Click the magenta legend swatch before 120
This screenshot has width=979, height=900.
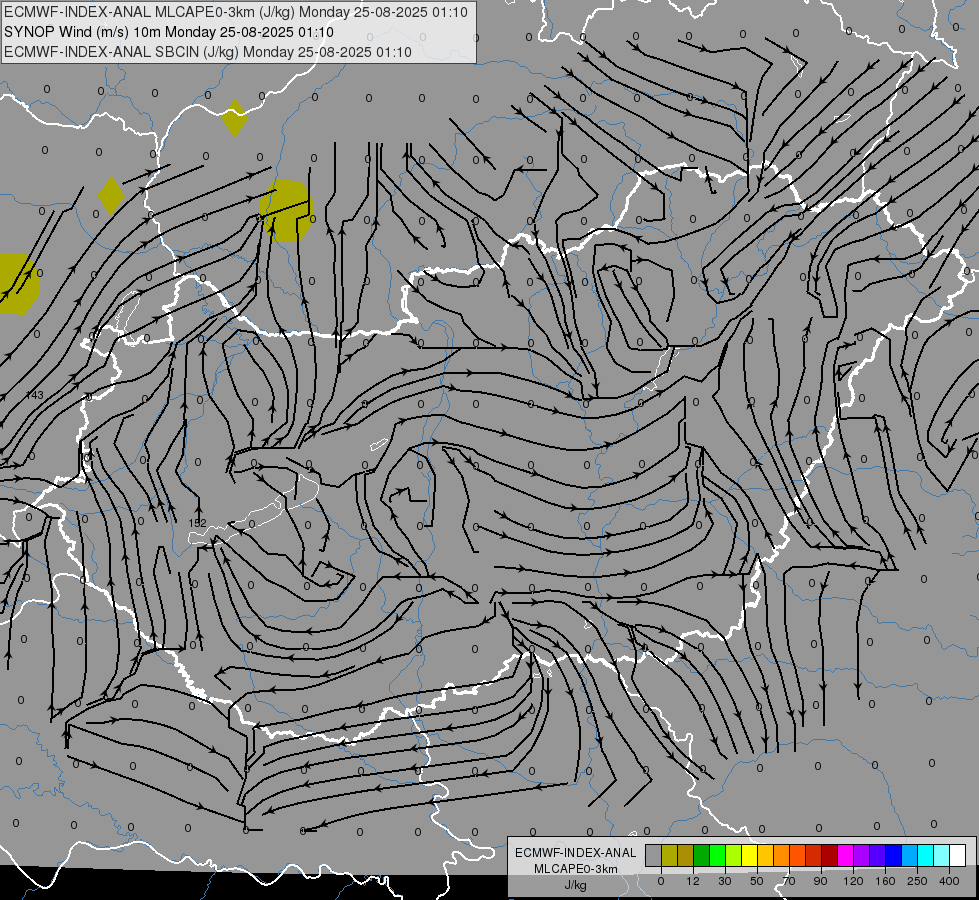[x=845, y=855]
